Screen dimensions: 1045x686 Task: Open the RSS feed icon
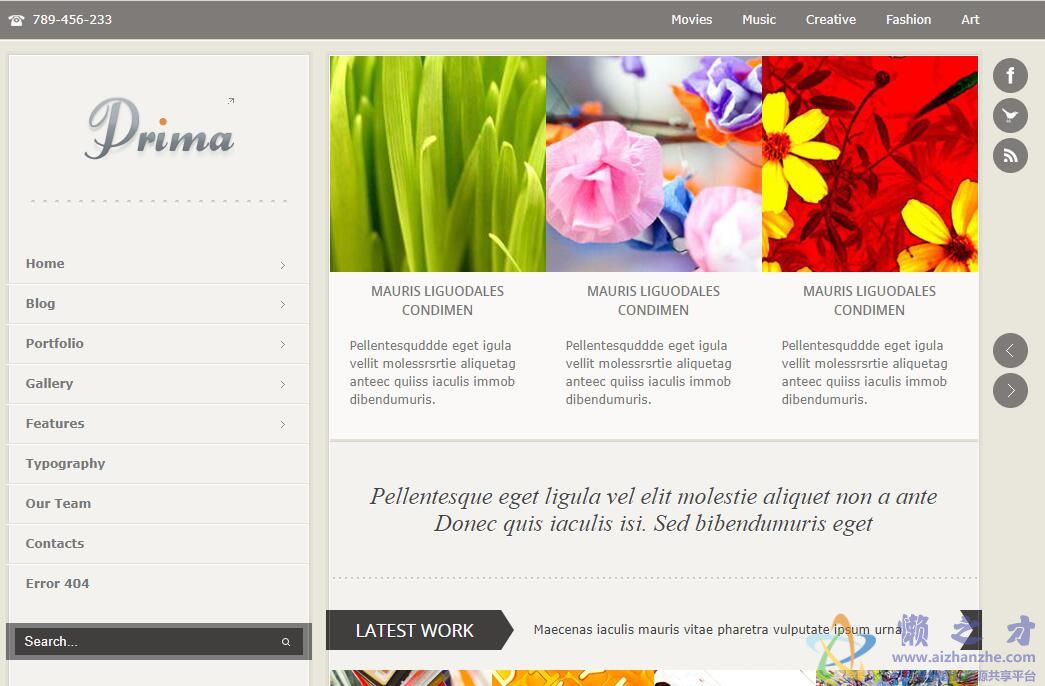[x=1010, y=156]
